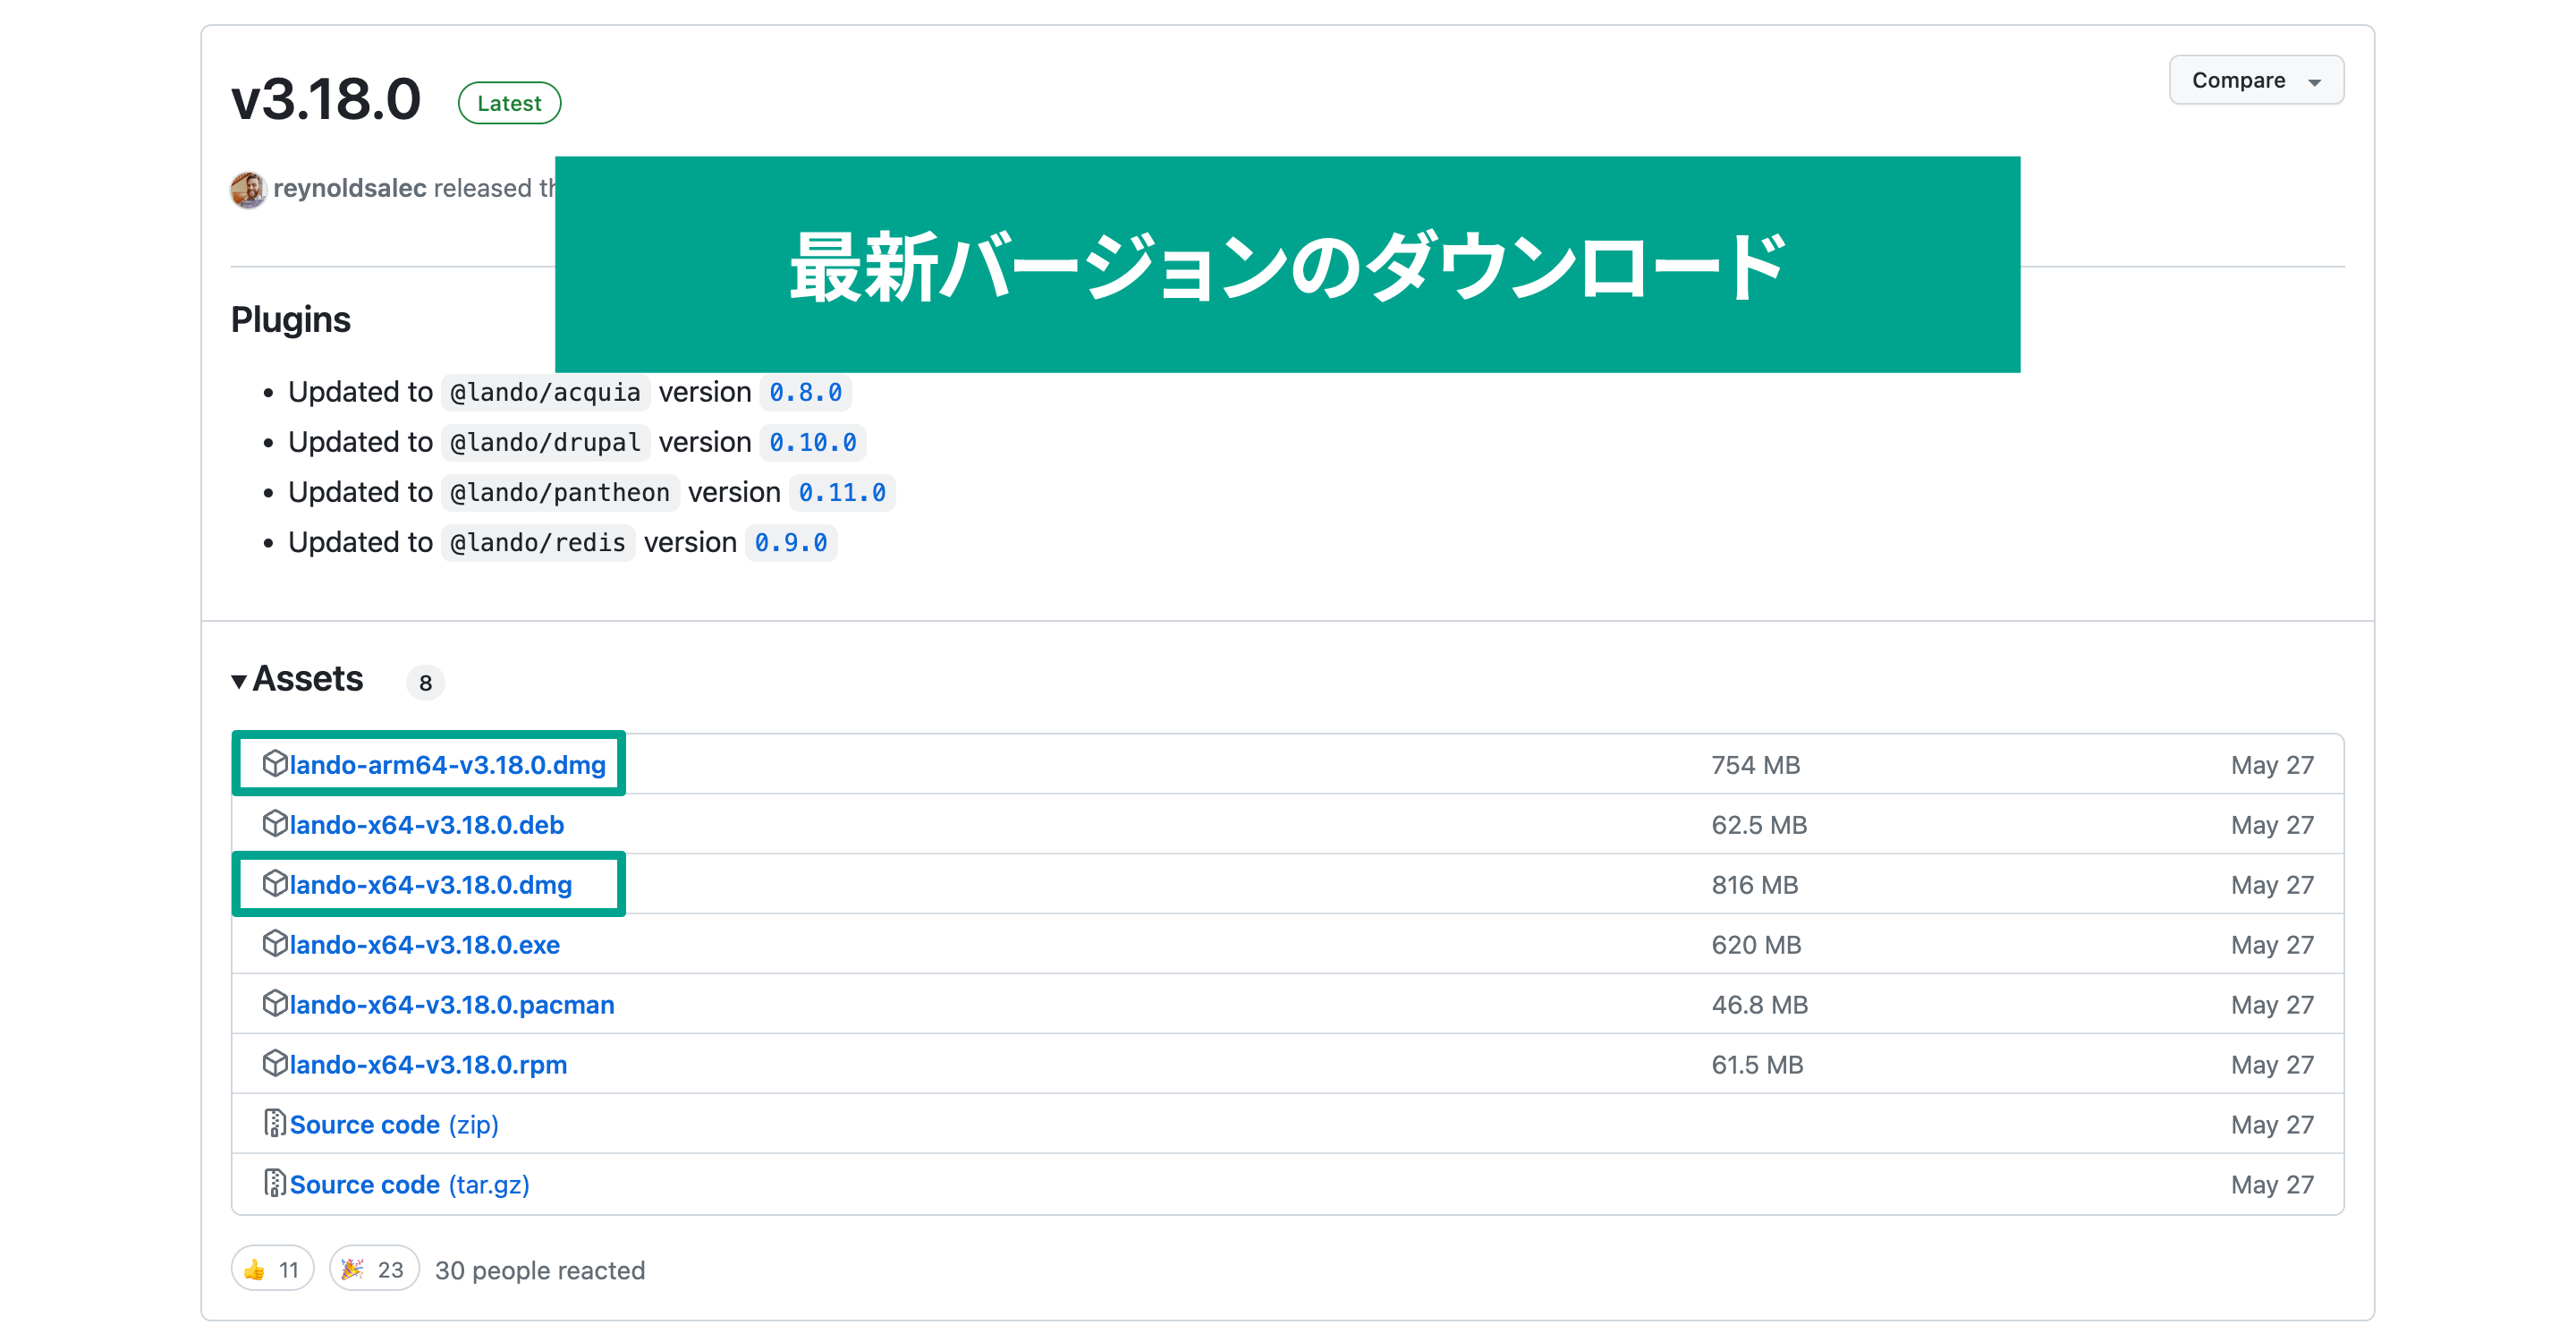Click archive icon beside Source code (tar.gz)

(275, 1183)
